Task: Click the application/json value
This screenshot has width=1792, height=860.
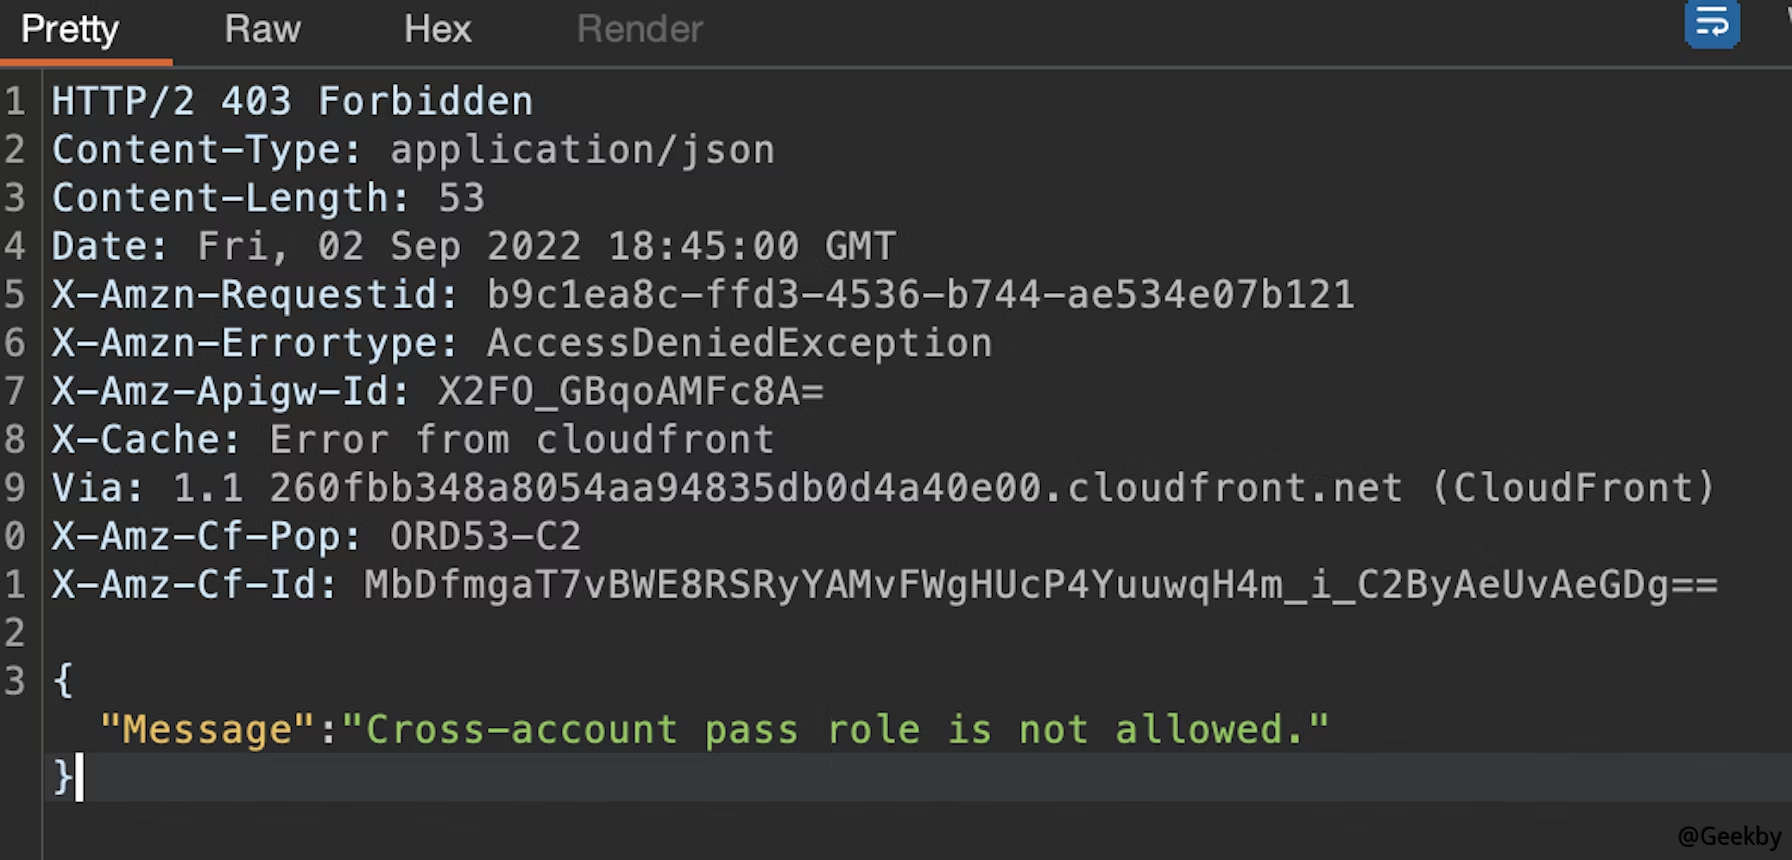Action: [582, 150]
